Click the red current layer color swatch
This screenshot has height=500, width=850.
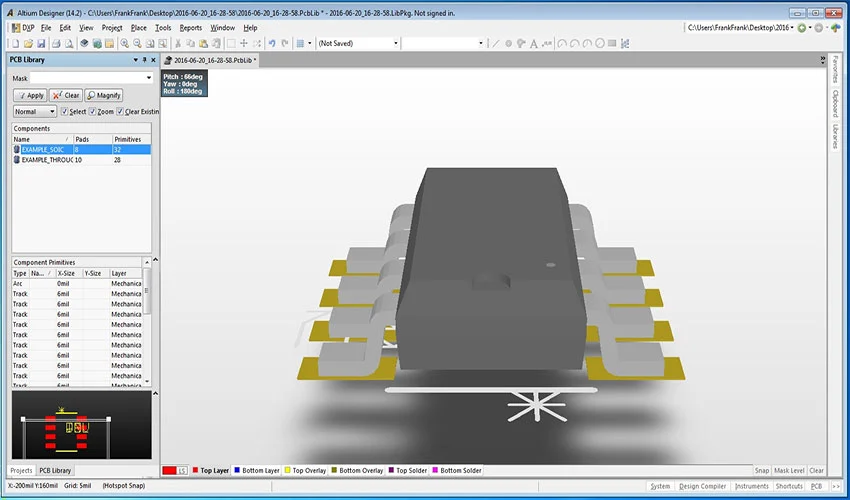169,470
